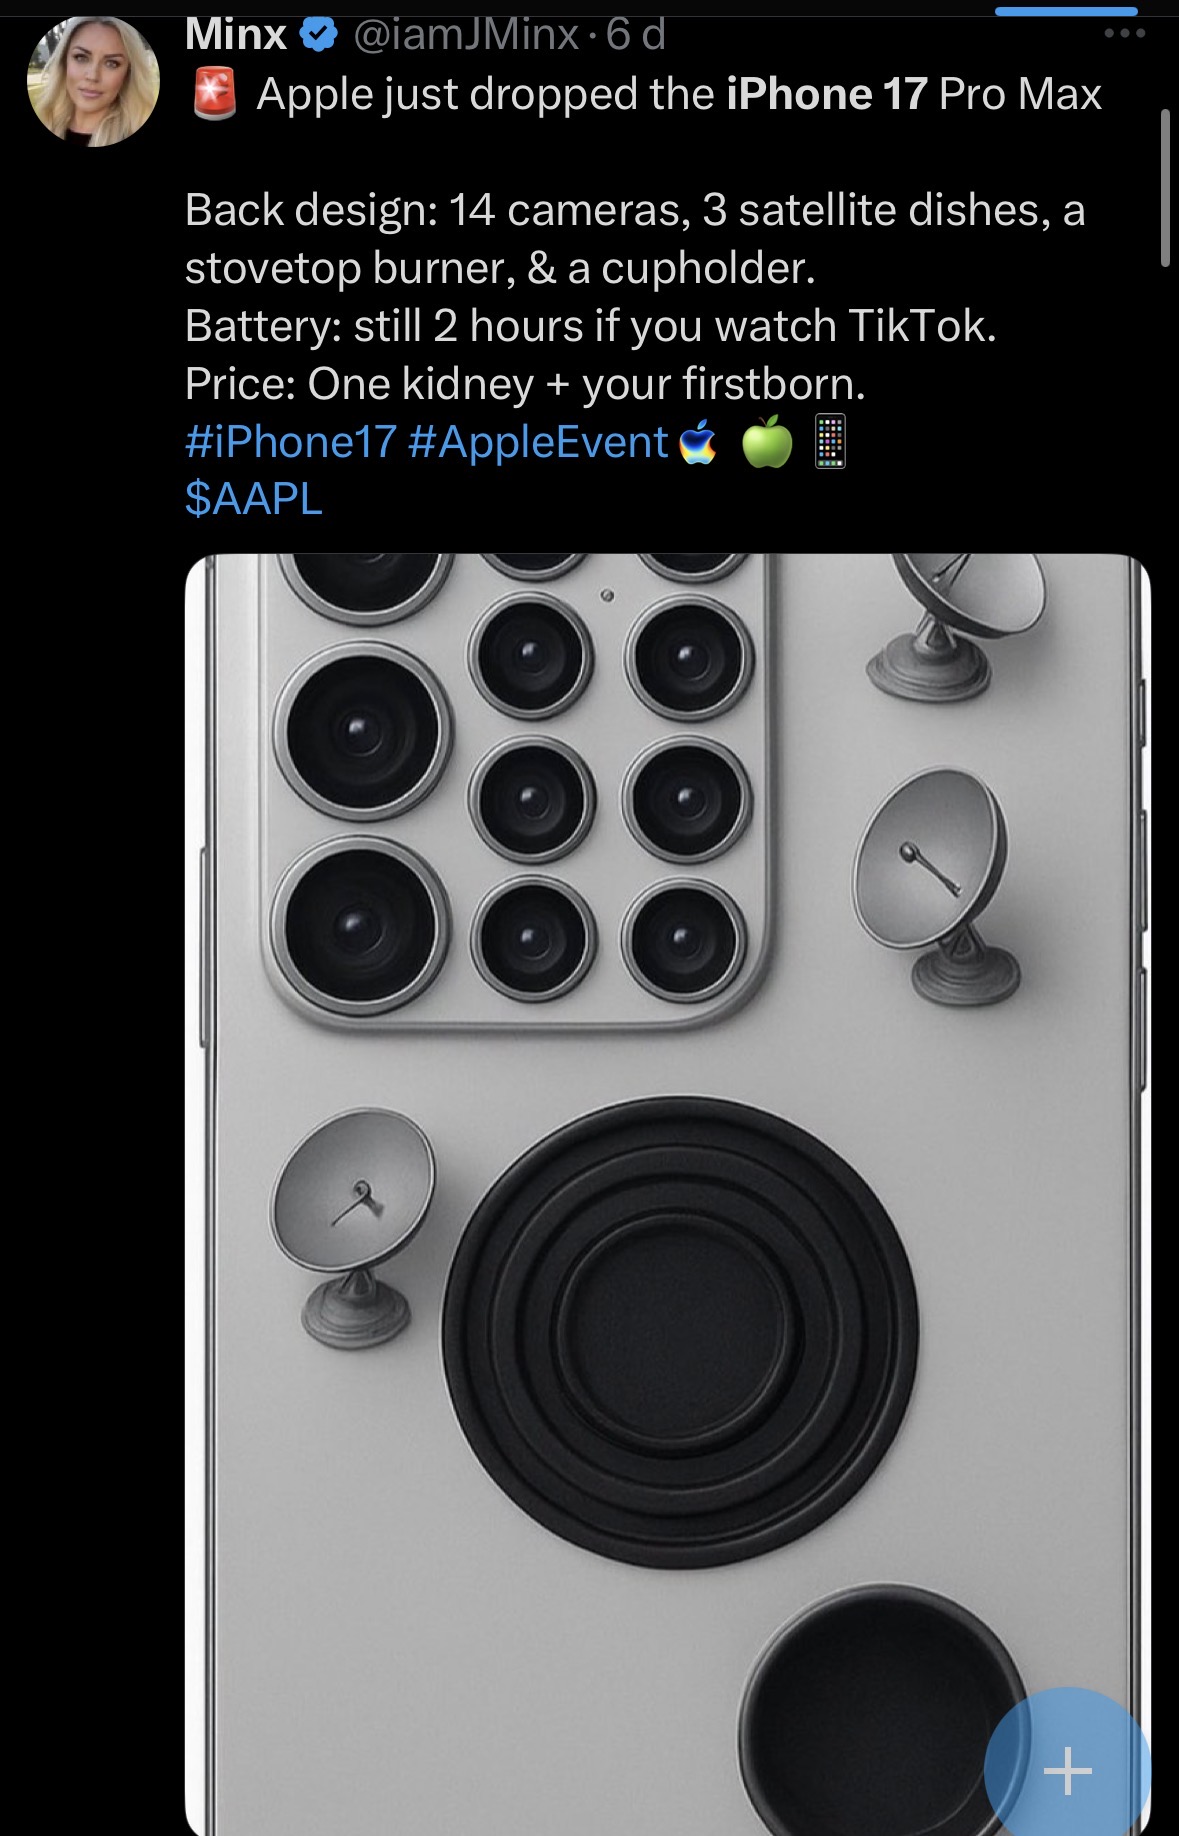1179x1836 pixels.
Task: Open Minx's profile picture avatar
Action: 93,82
